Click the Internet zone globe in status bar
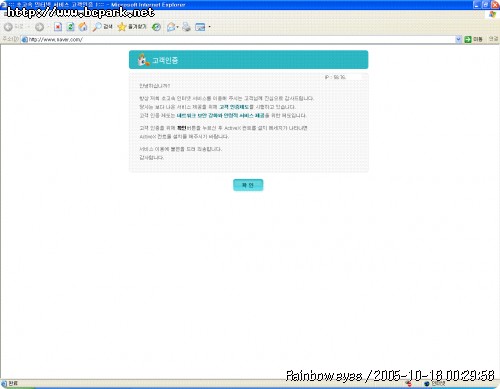This screenshot has height=389, width=500. 427,384
